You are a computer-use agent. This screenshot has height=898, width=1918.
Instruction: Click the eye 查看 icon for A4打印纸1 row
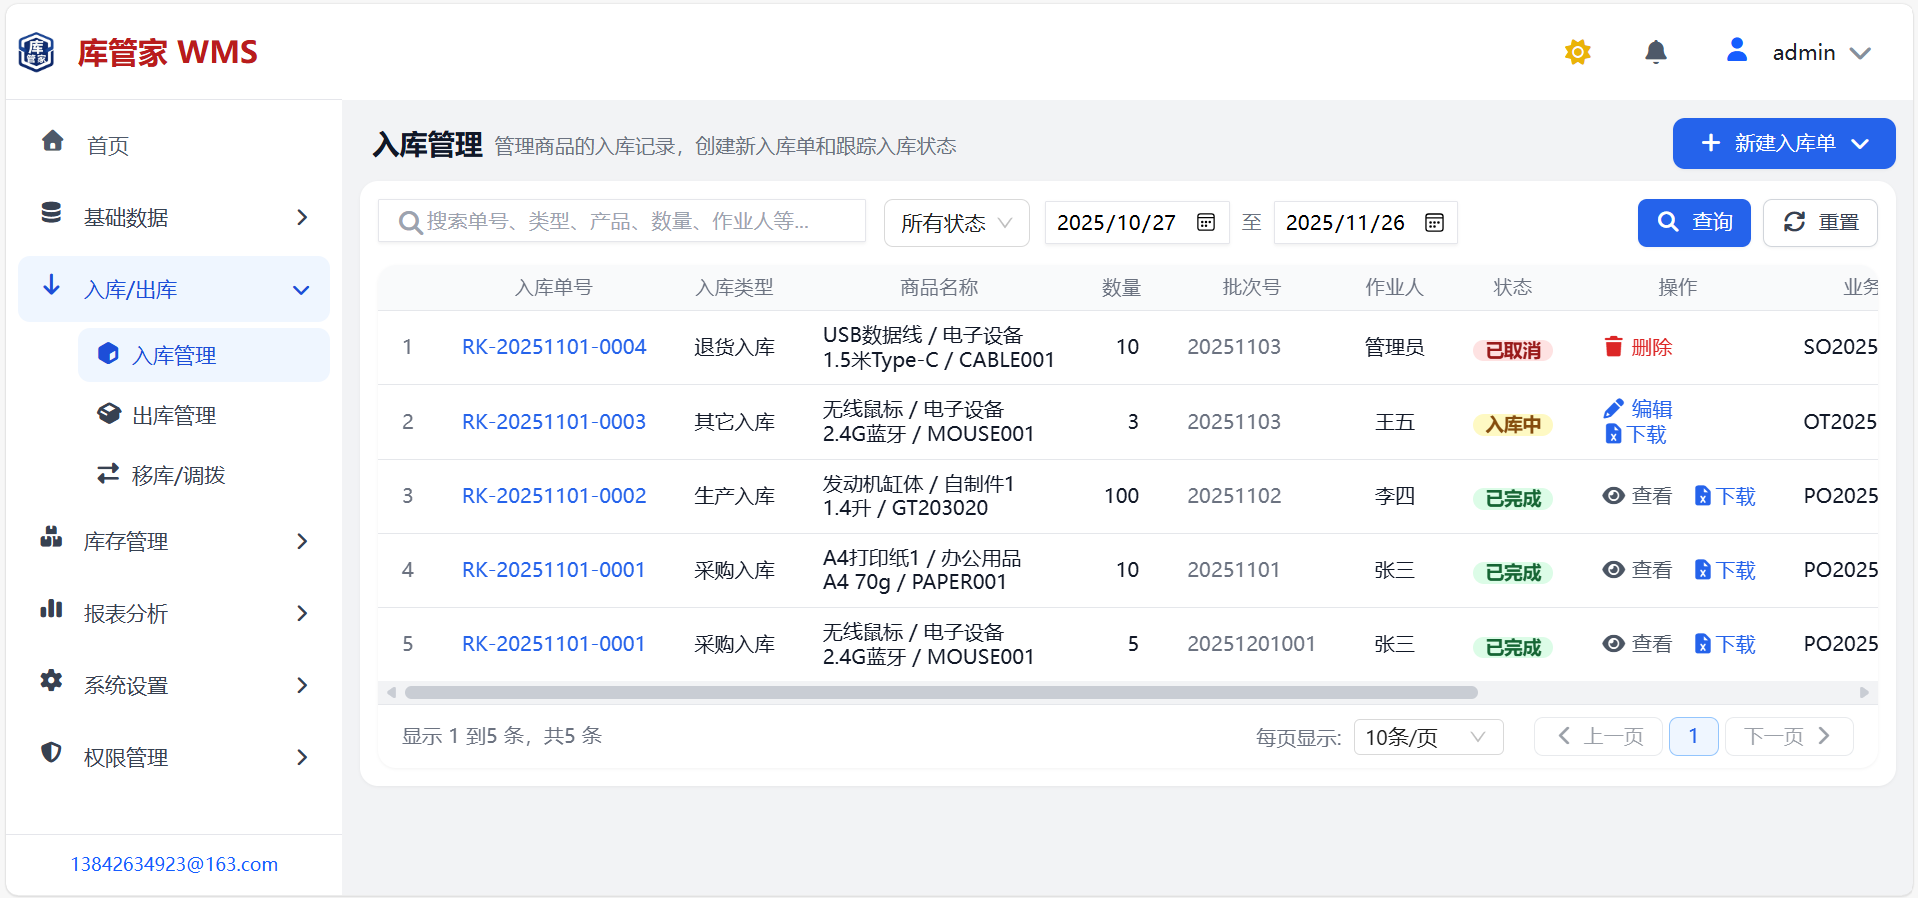pyautogui.click(x=1613, y=570)
